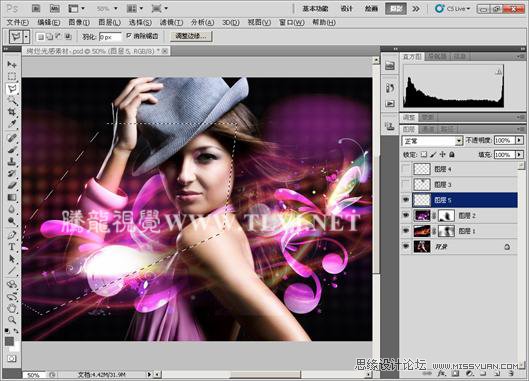This screenshot has height=381, width=529.
Task: Toggle Quick Mask mode icon
Action: 12,358
